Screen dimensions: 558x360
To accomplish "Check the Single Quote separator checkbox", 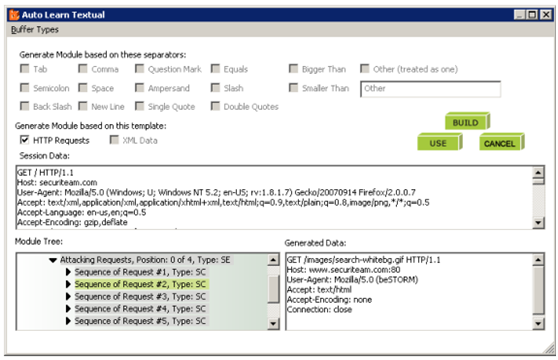I will 140,106.
